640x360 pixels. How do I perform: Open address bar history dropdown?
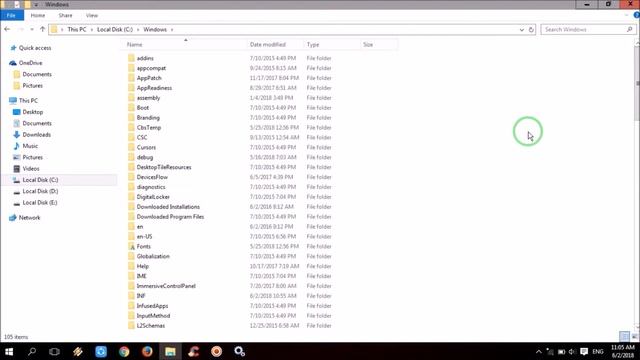coord(522,29)
